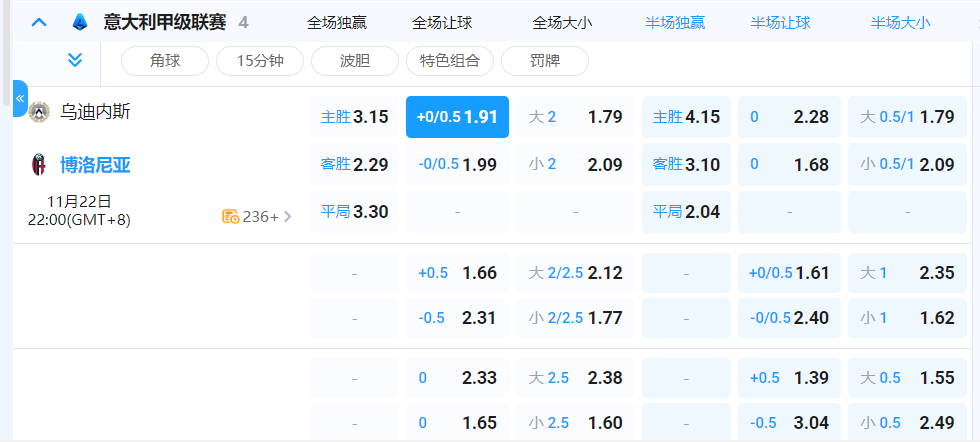Select full-time handicap 0 at 2.33
980x442 pixels.
458,378
